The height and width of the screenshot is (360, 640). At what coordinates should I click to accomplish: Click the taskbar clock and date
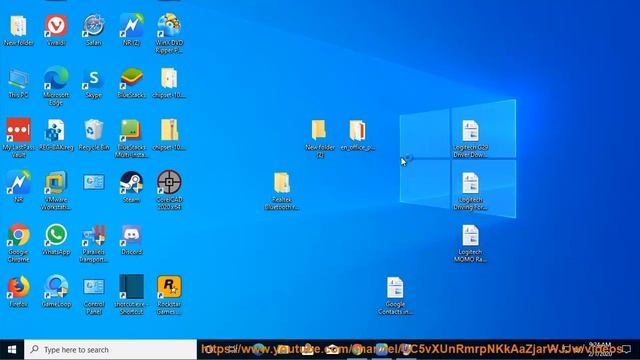tap(600, 350)
